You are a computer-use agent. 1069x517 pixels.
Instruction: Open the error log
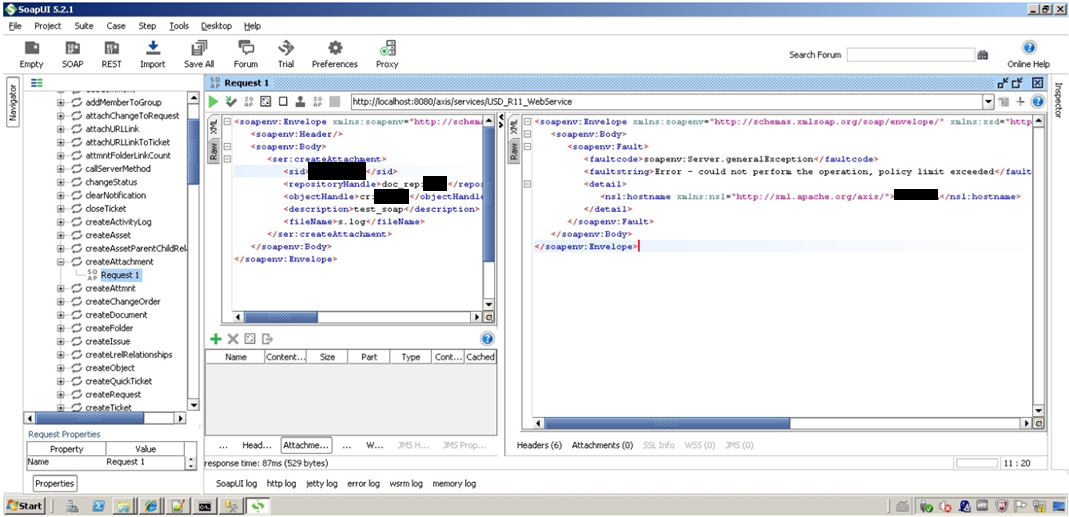pos(362,483)
